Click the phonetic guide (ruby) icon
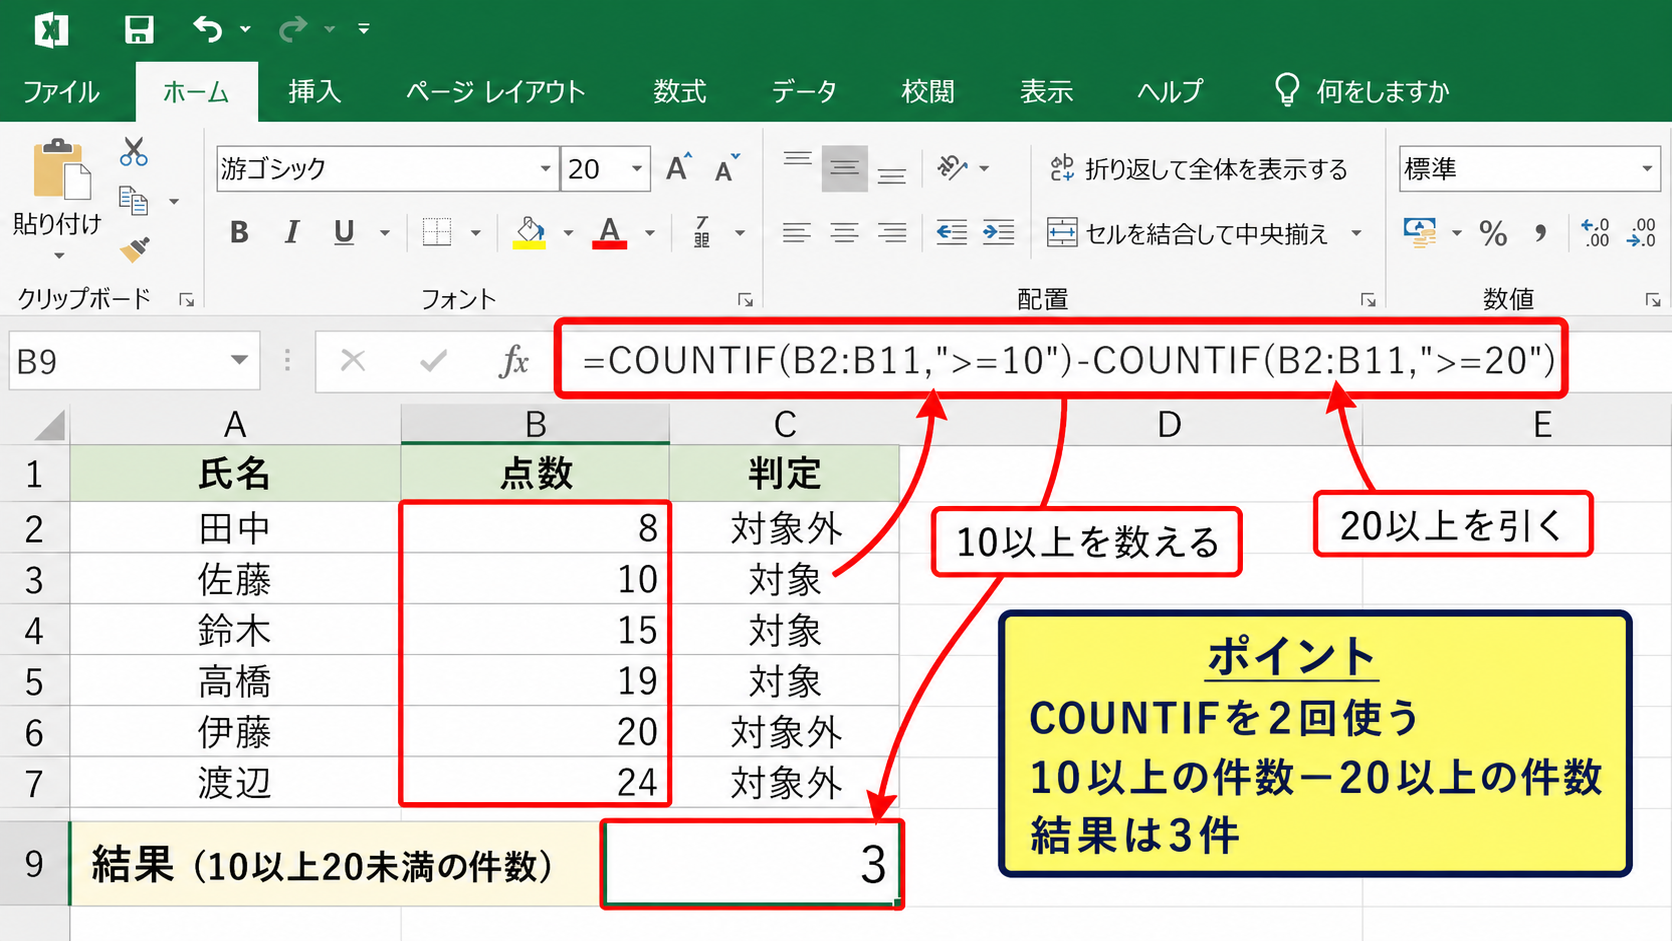Screen dimensions: 1672x941 pos(702,233)
